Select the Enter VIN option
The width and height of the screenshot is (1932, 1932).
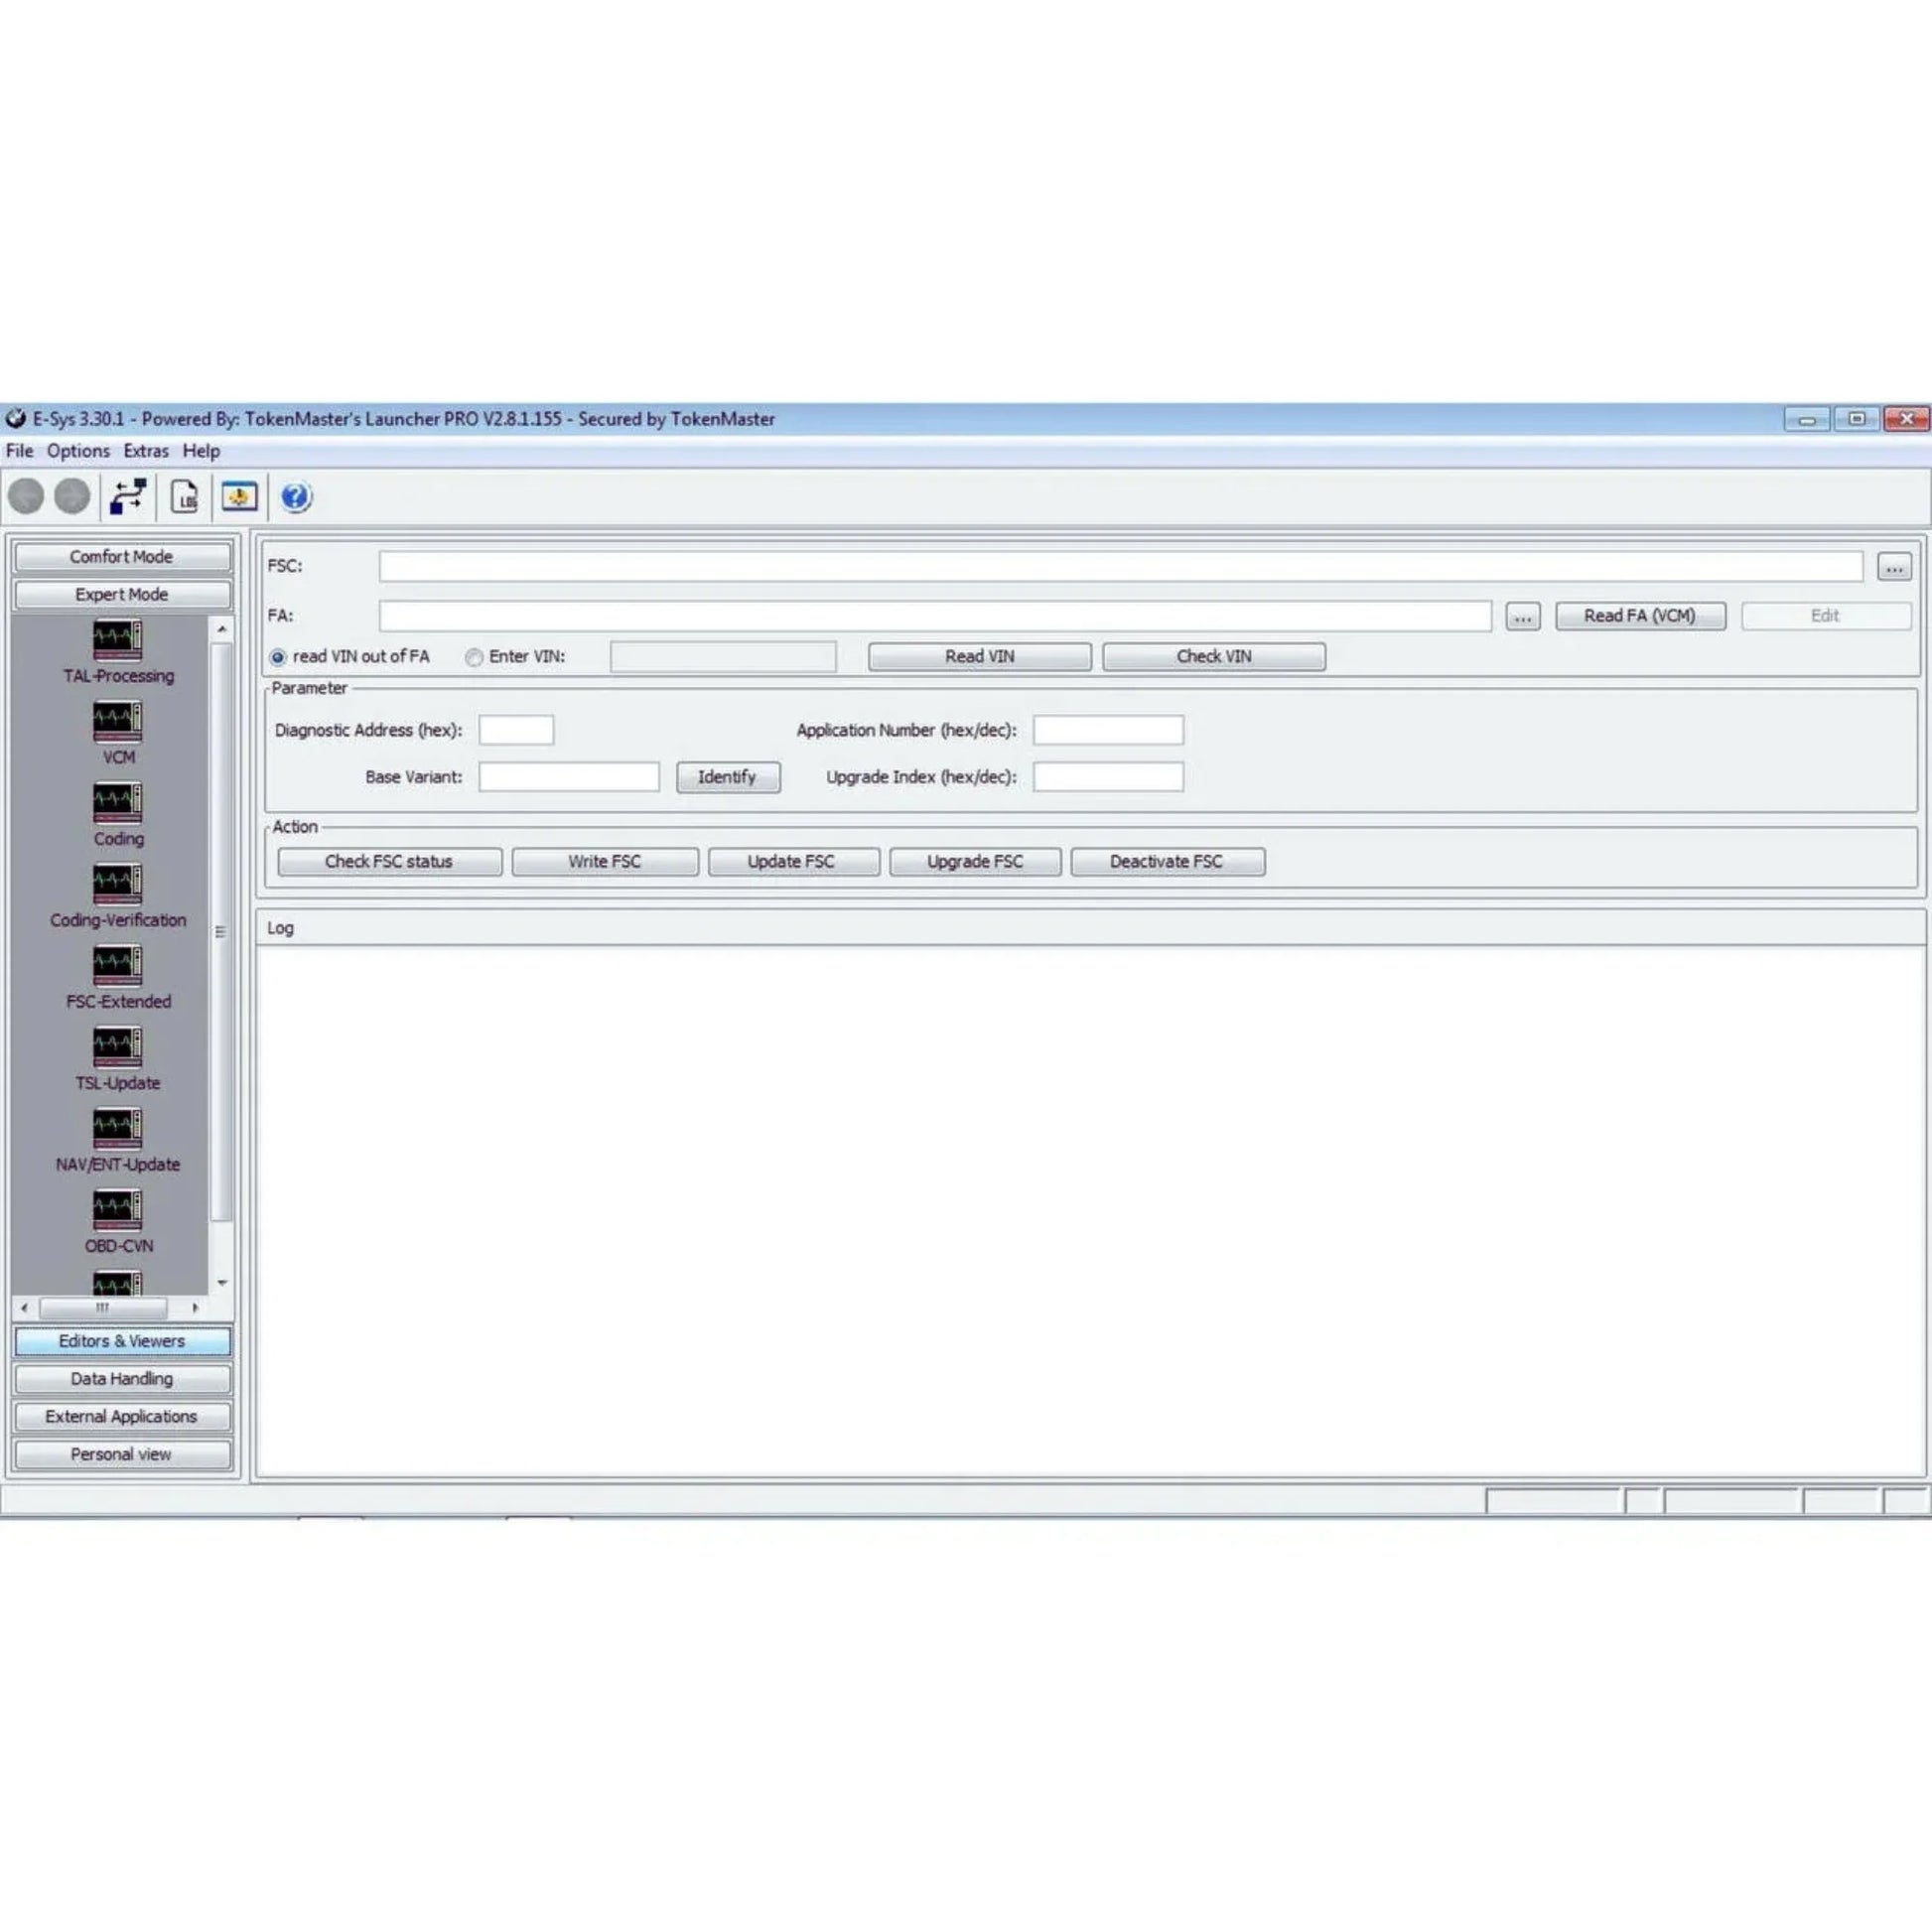tap(473, 657)
